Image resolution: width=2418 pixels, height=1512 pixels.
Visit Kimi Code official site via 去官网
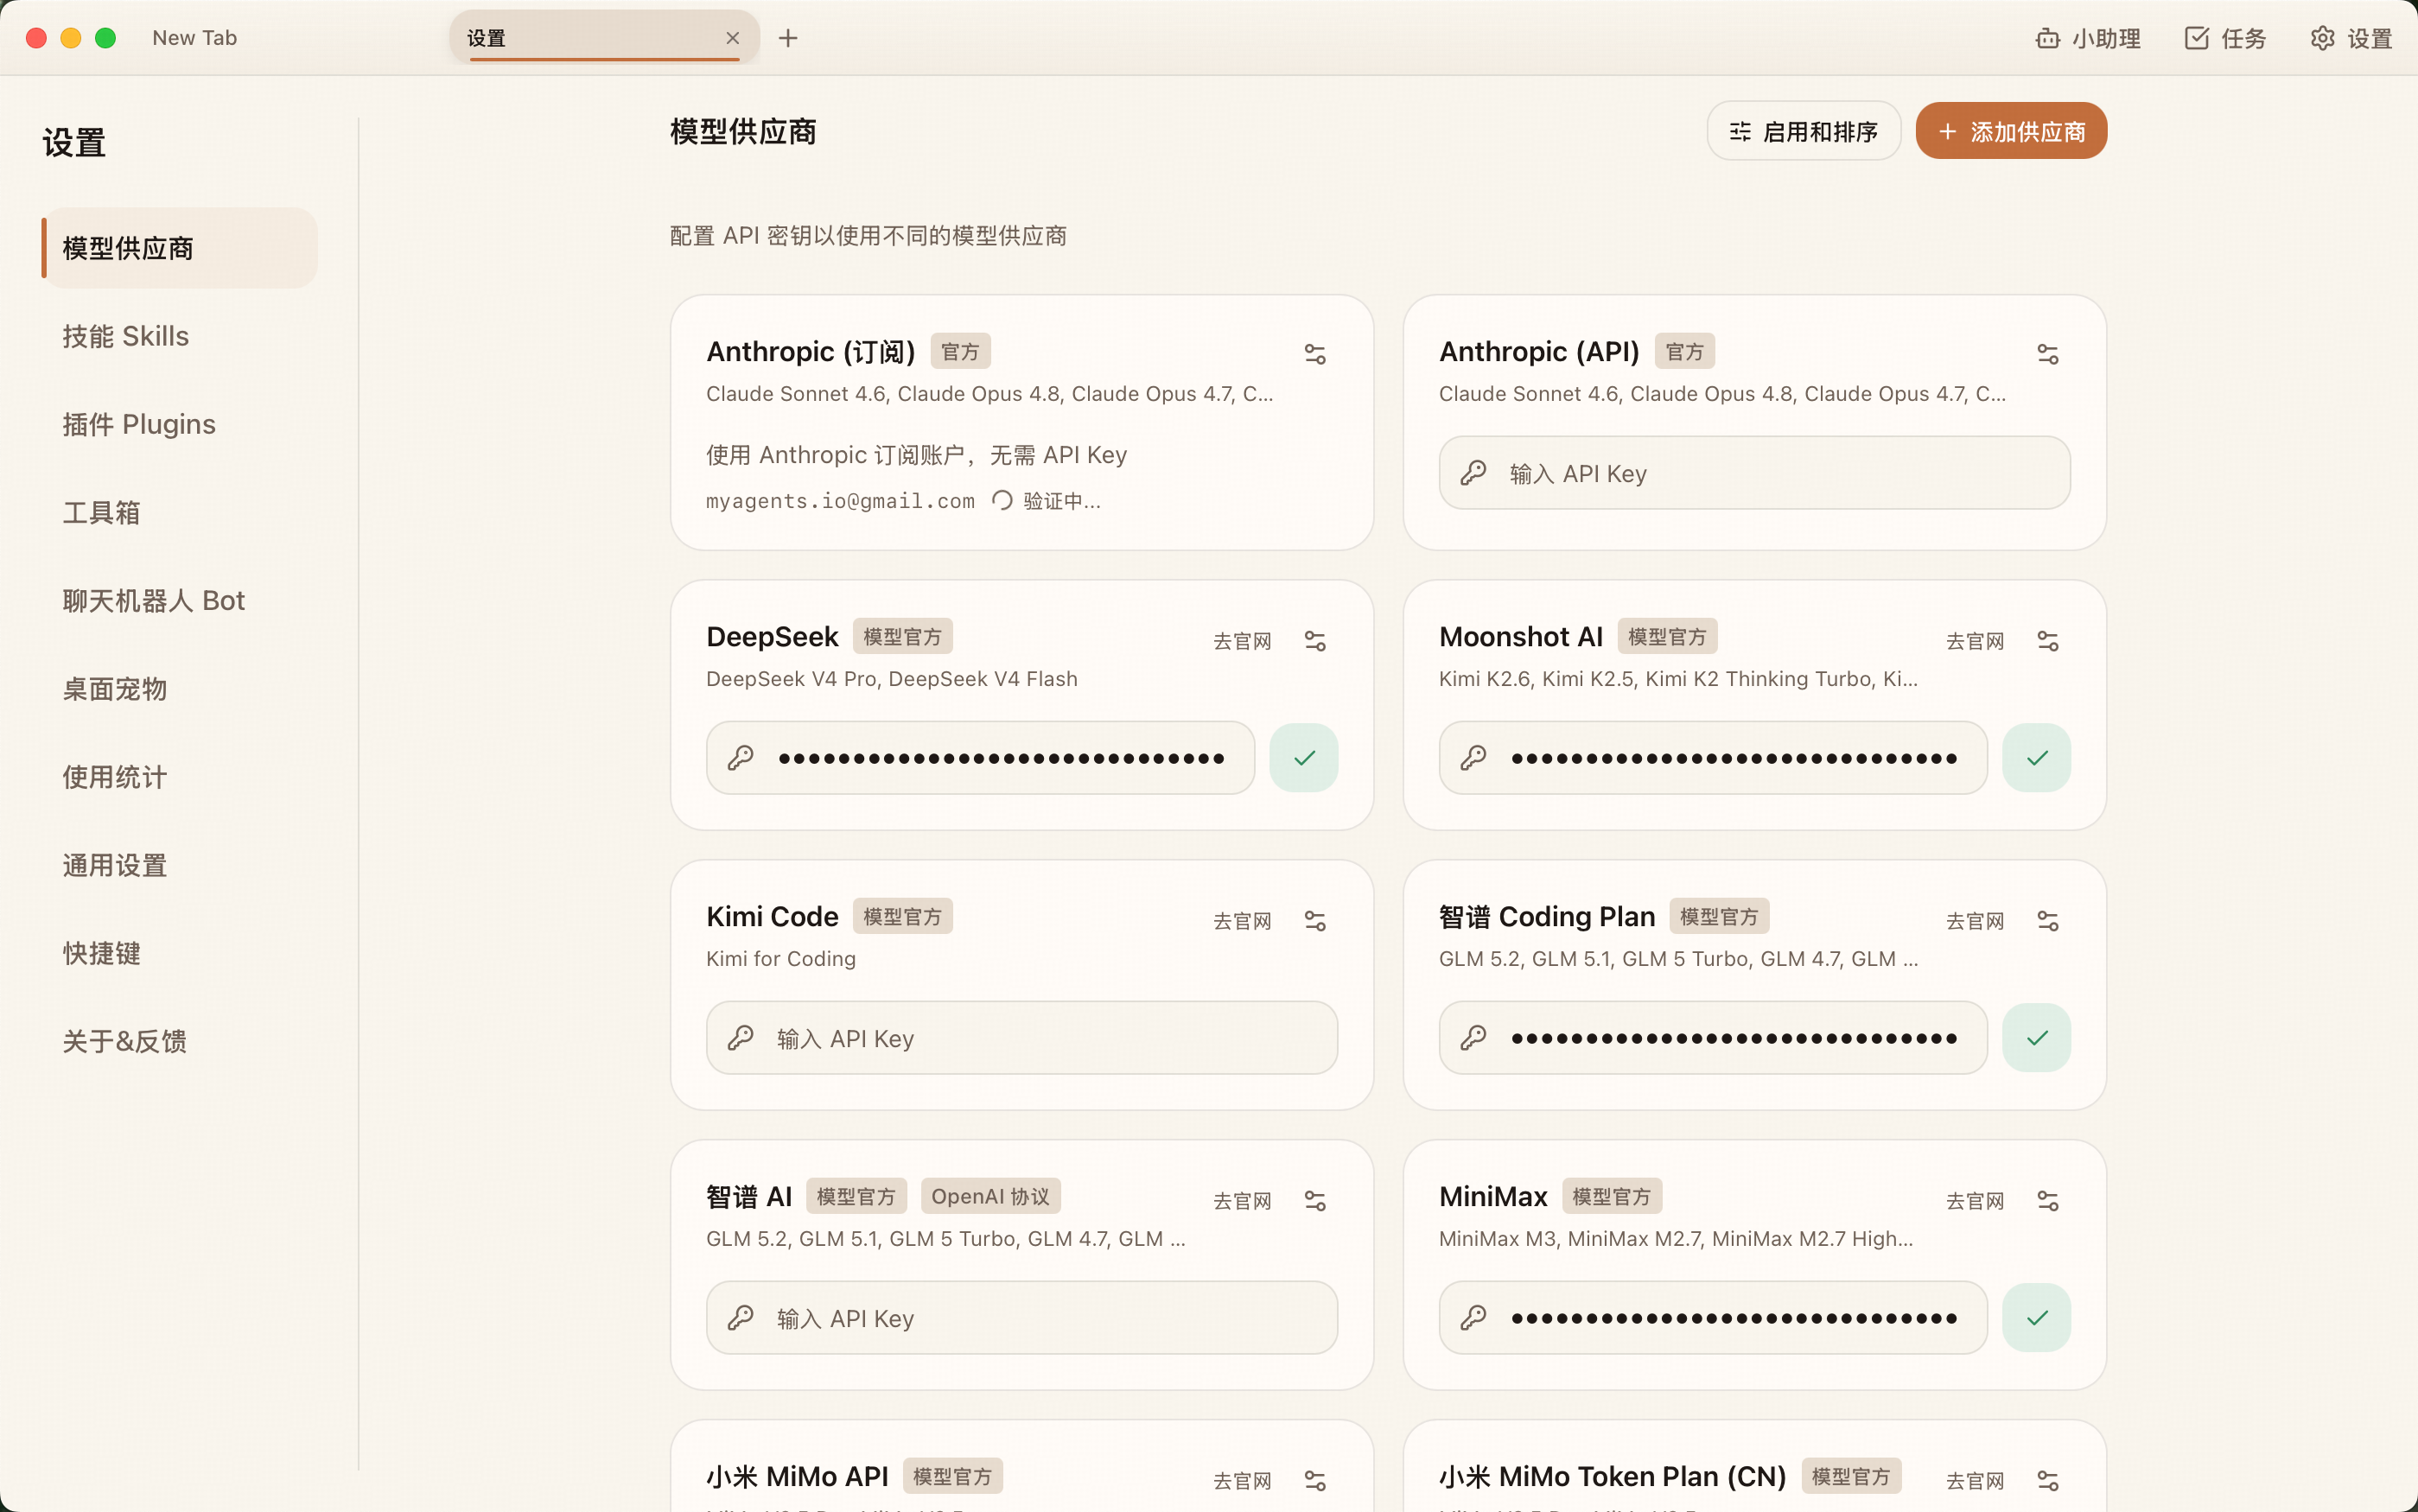[1242, 921]
